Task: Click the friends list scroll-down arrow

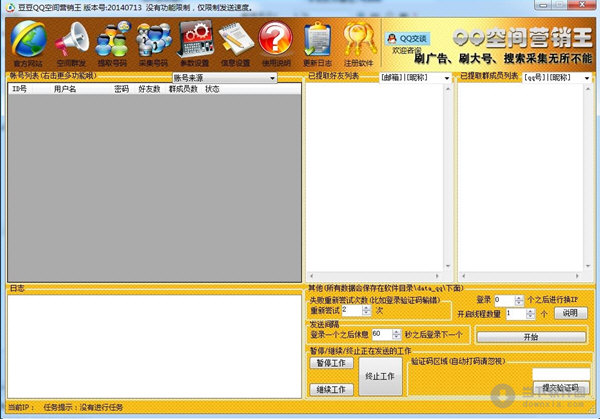Action: pos(448,266)
